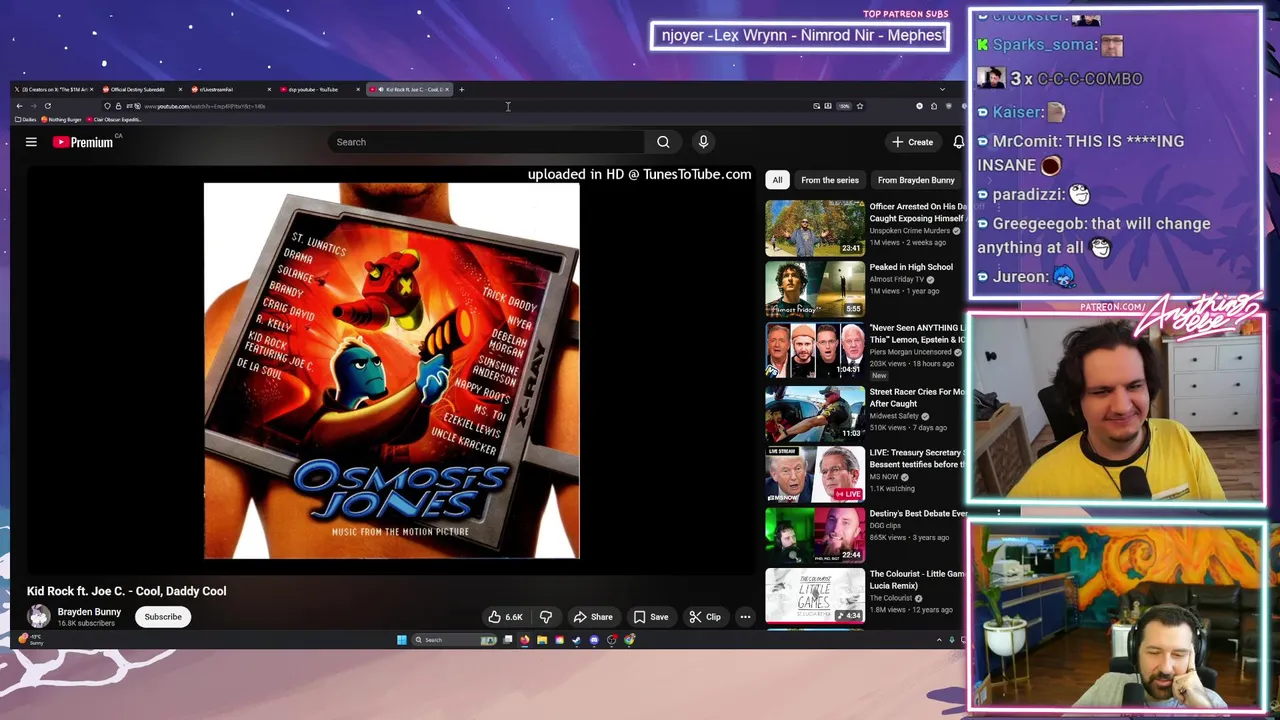Open Firefox from the taskbar
This screenshot has width=1280, height=720.
pos(525,640)
